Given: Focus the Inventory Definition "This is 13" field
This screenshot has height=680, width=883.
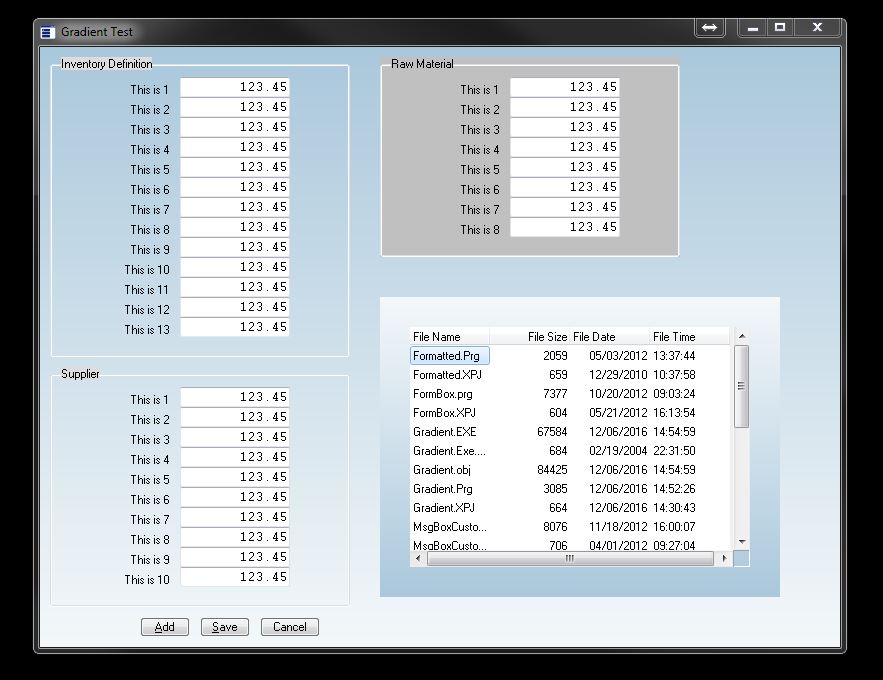Looking at the screenshot, I should pyautogui.click(x=235, y=327).
